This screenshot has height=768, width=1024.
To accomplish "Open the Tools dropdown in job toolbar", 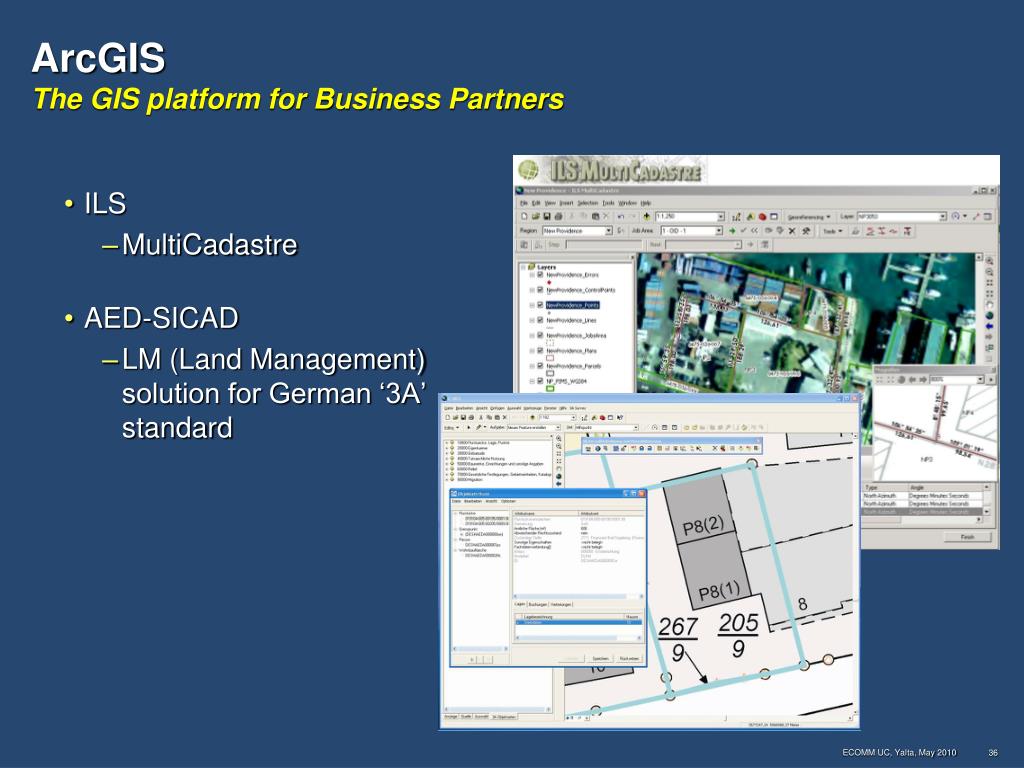I will (x=832, y=231).
